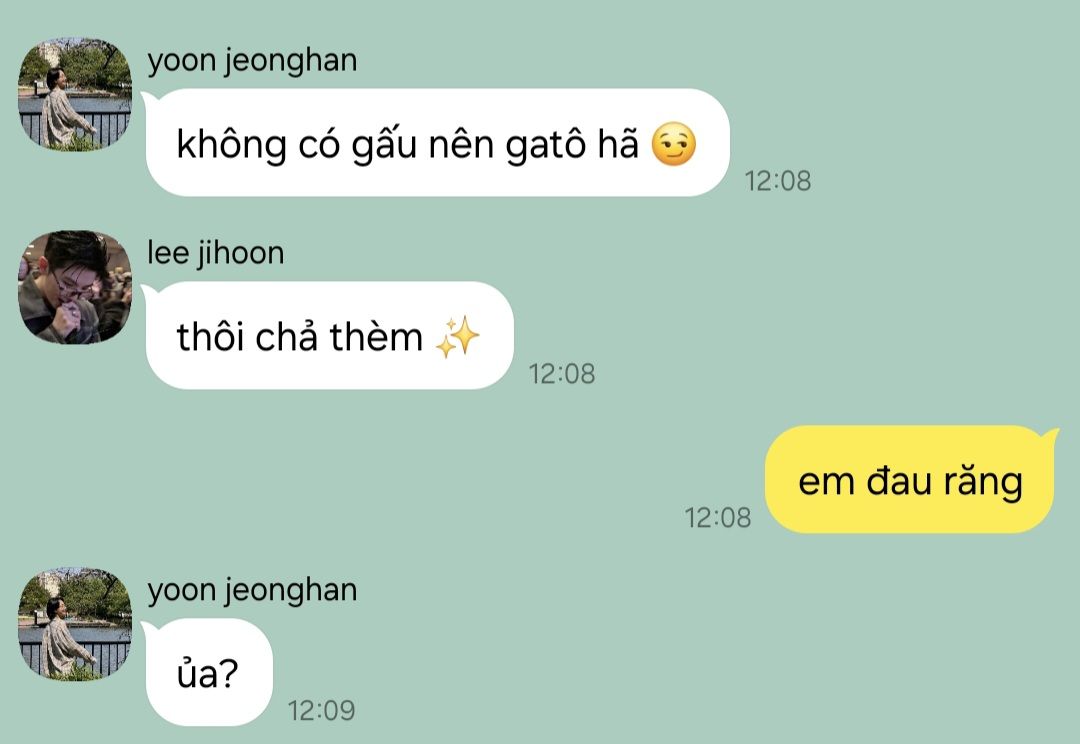
Task: Click the sparkles emoji in lee jihoon's message
Action: [458, 337]
